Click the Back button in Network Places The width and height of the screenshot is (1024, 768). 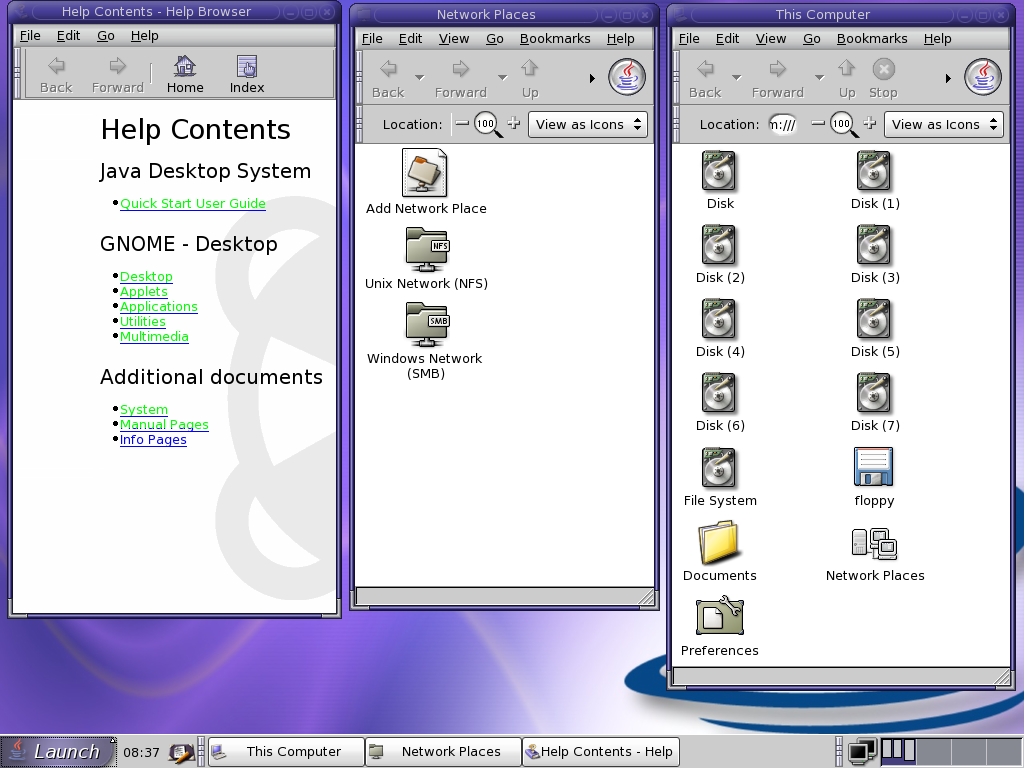[389, 78]
